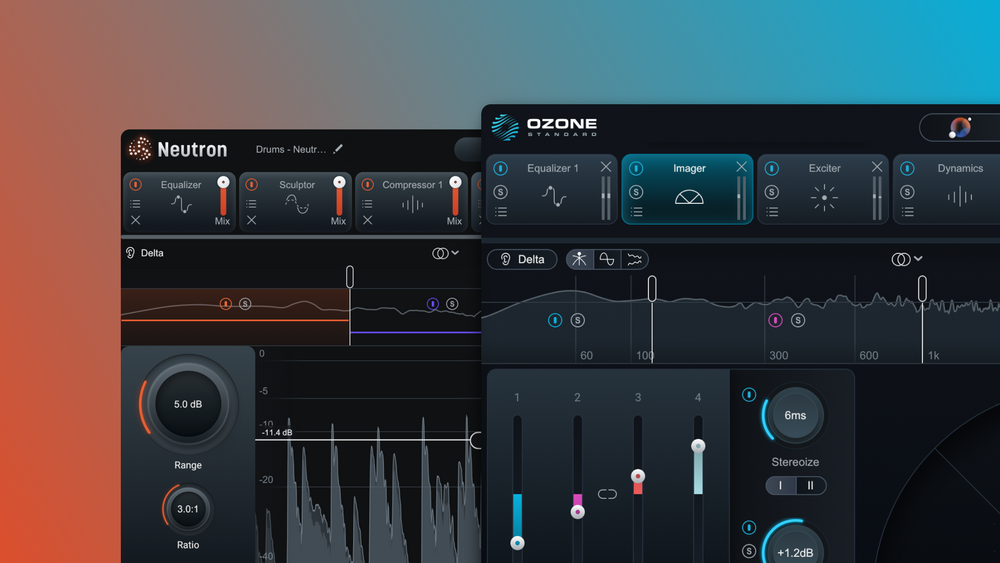Remove the Neutron Sculptor module

coord(251,220)
